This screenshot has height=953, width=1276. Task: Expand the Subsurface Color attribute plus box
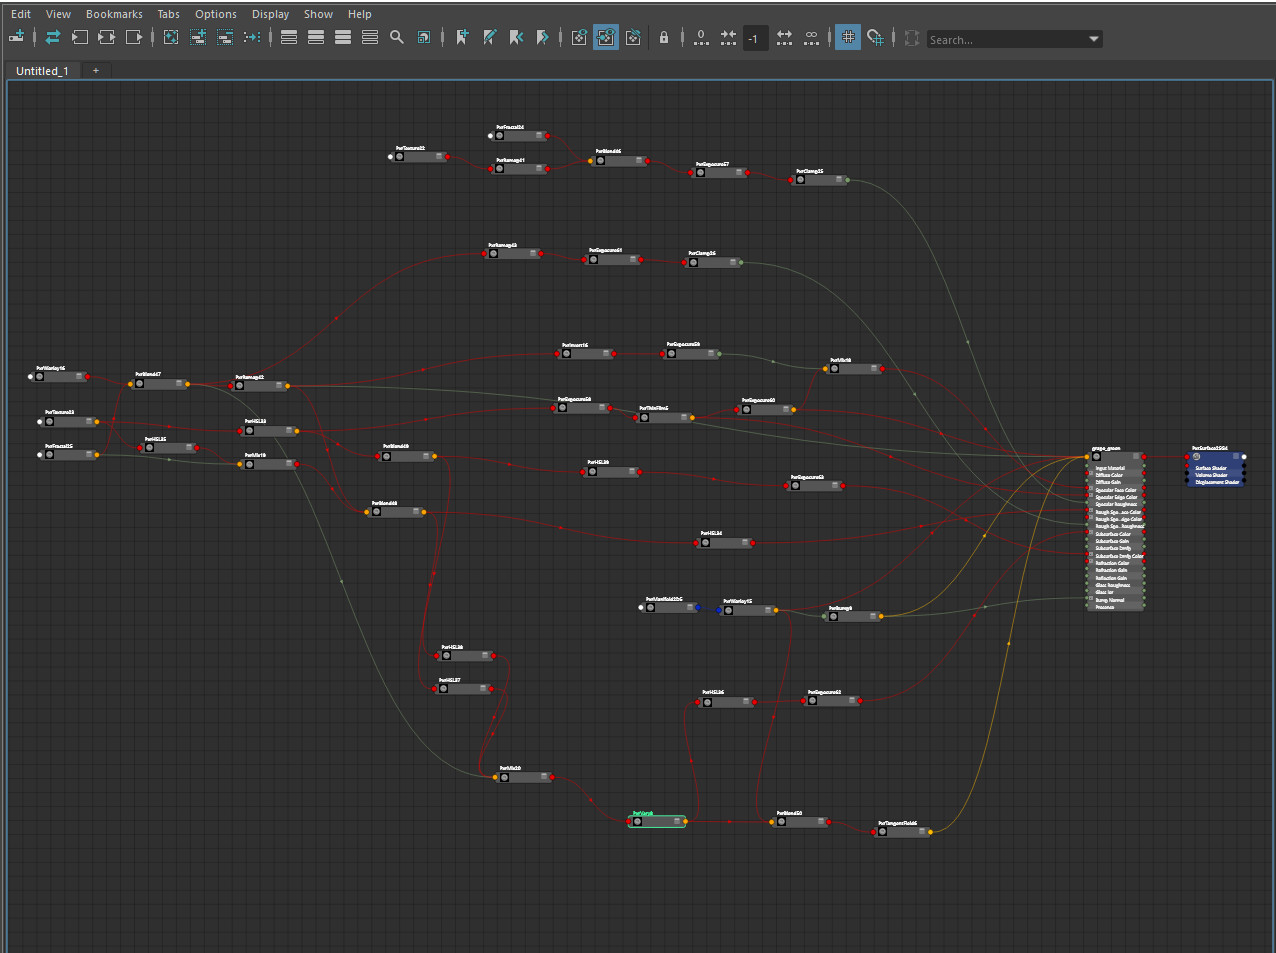click(x=1091, y=534)
